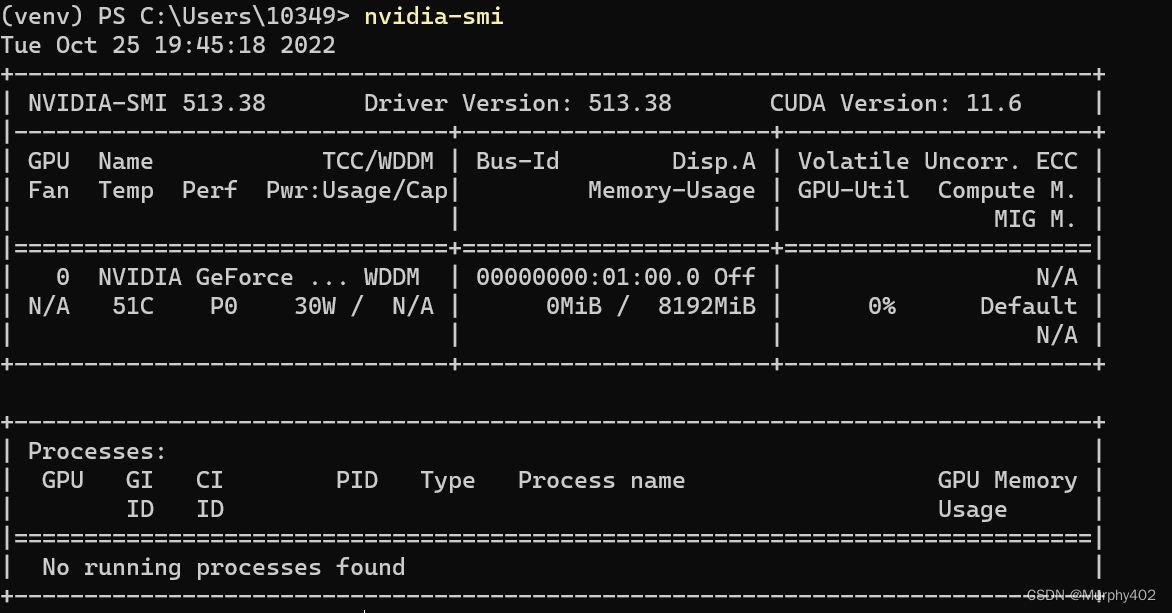Click the 'Pwr:Usage/Cap' column header

point(357,191)
